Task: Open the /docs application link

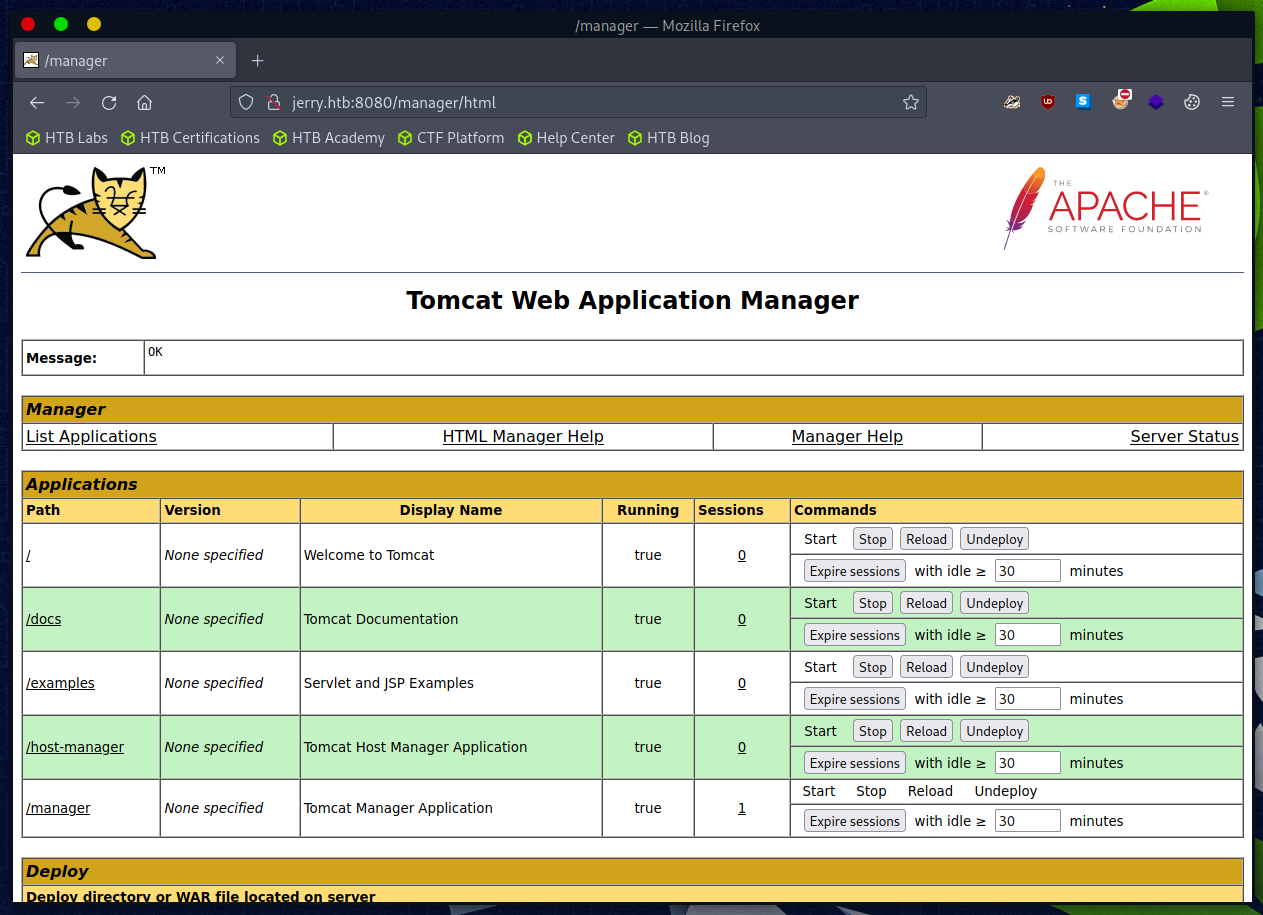Action: click(x=44, y=619)
